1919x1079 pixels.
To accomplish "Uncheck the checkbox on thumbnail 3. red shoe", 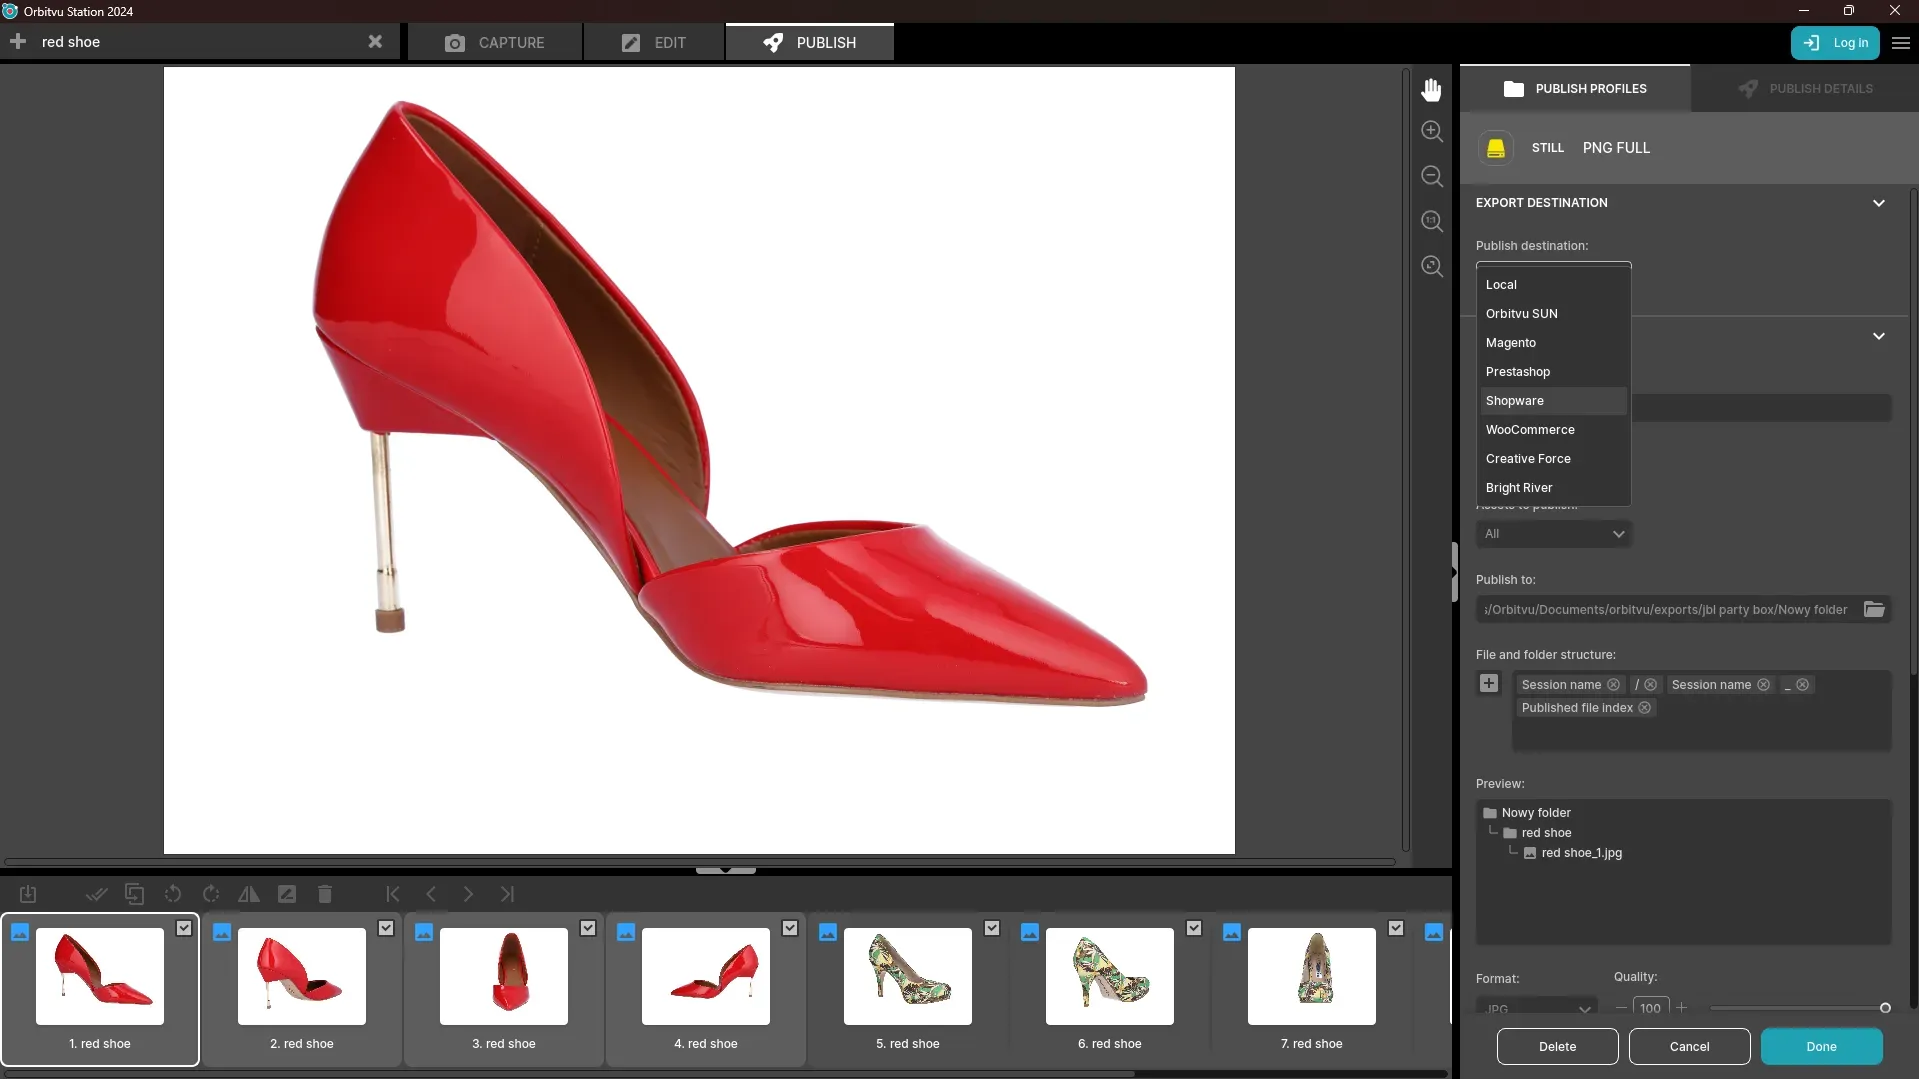I will pyautogui.click(x=588, y=928).
